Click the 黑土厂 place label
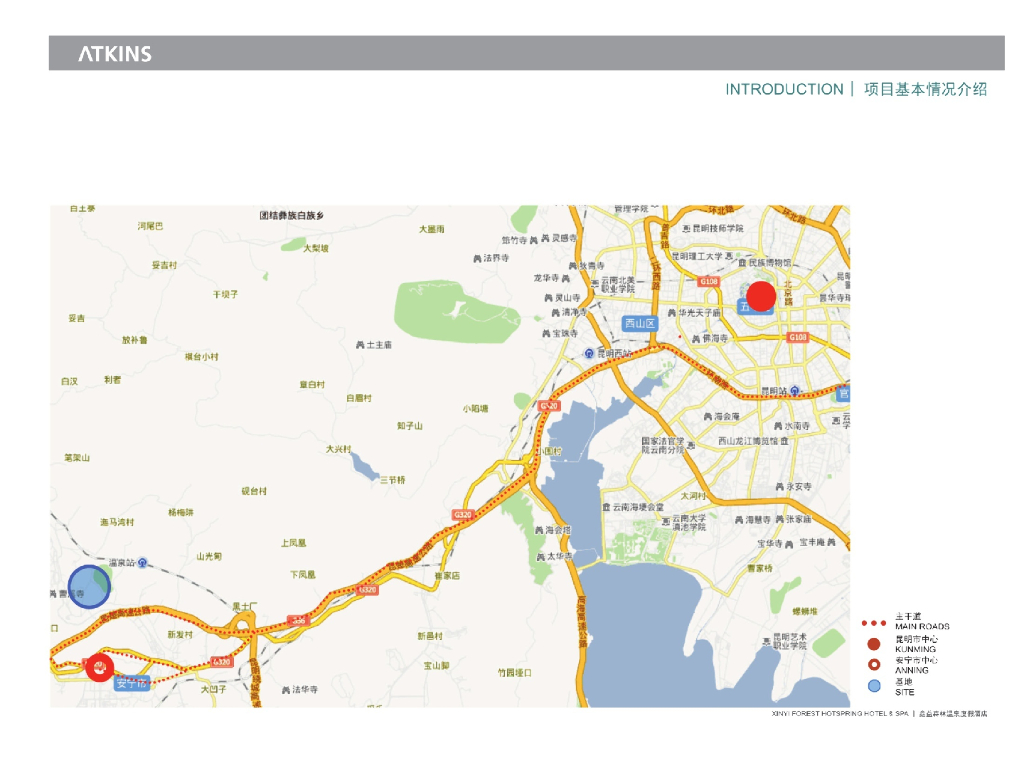 [x=244, y=607]
